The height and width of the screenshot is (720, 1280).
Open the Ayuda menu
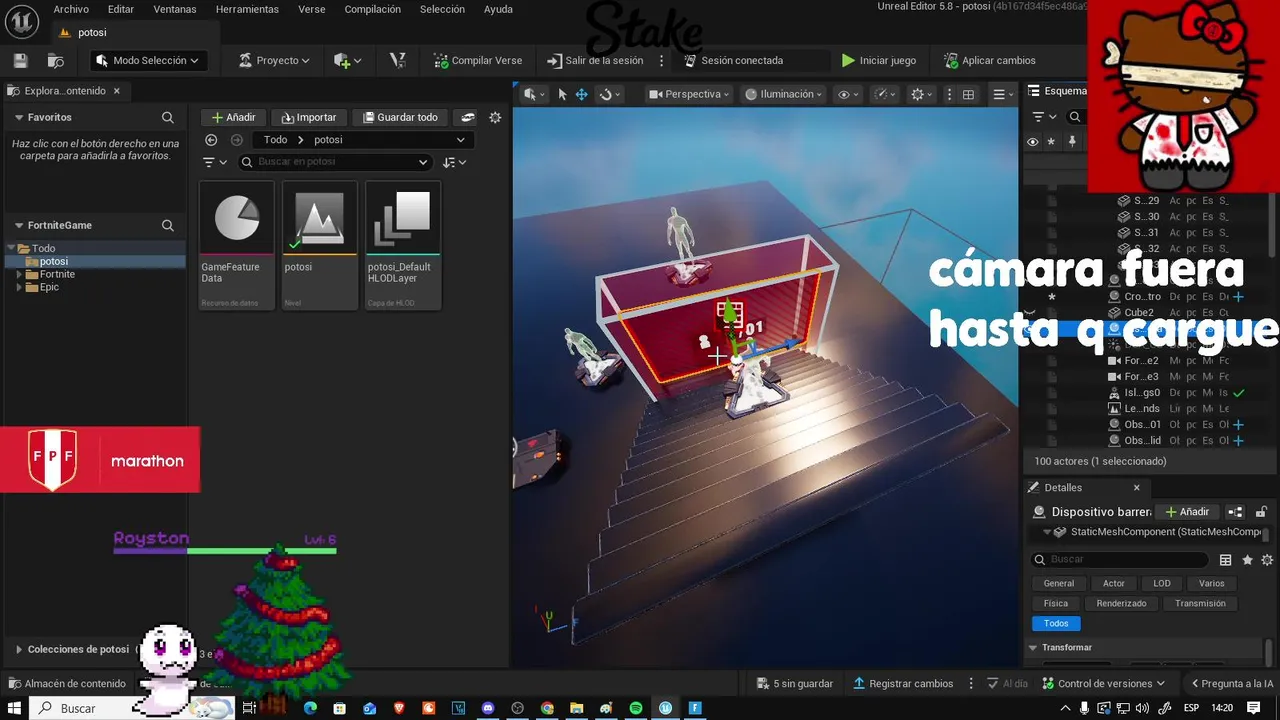point(498,9)
